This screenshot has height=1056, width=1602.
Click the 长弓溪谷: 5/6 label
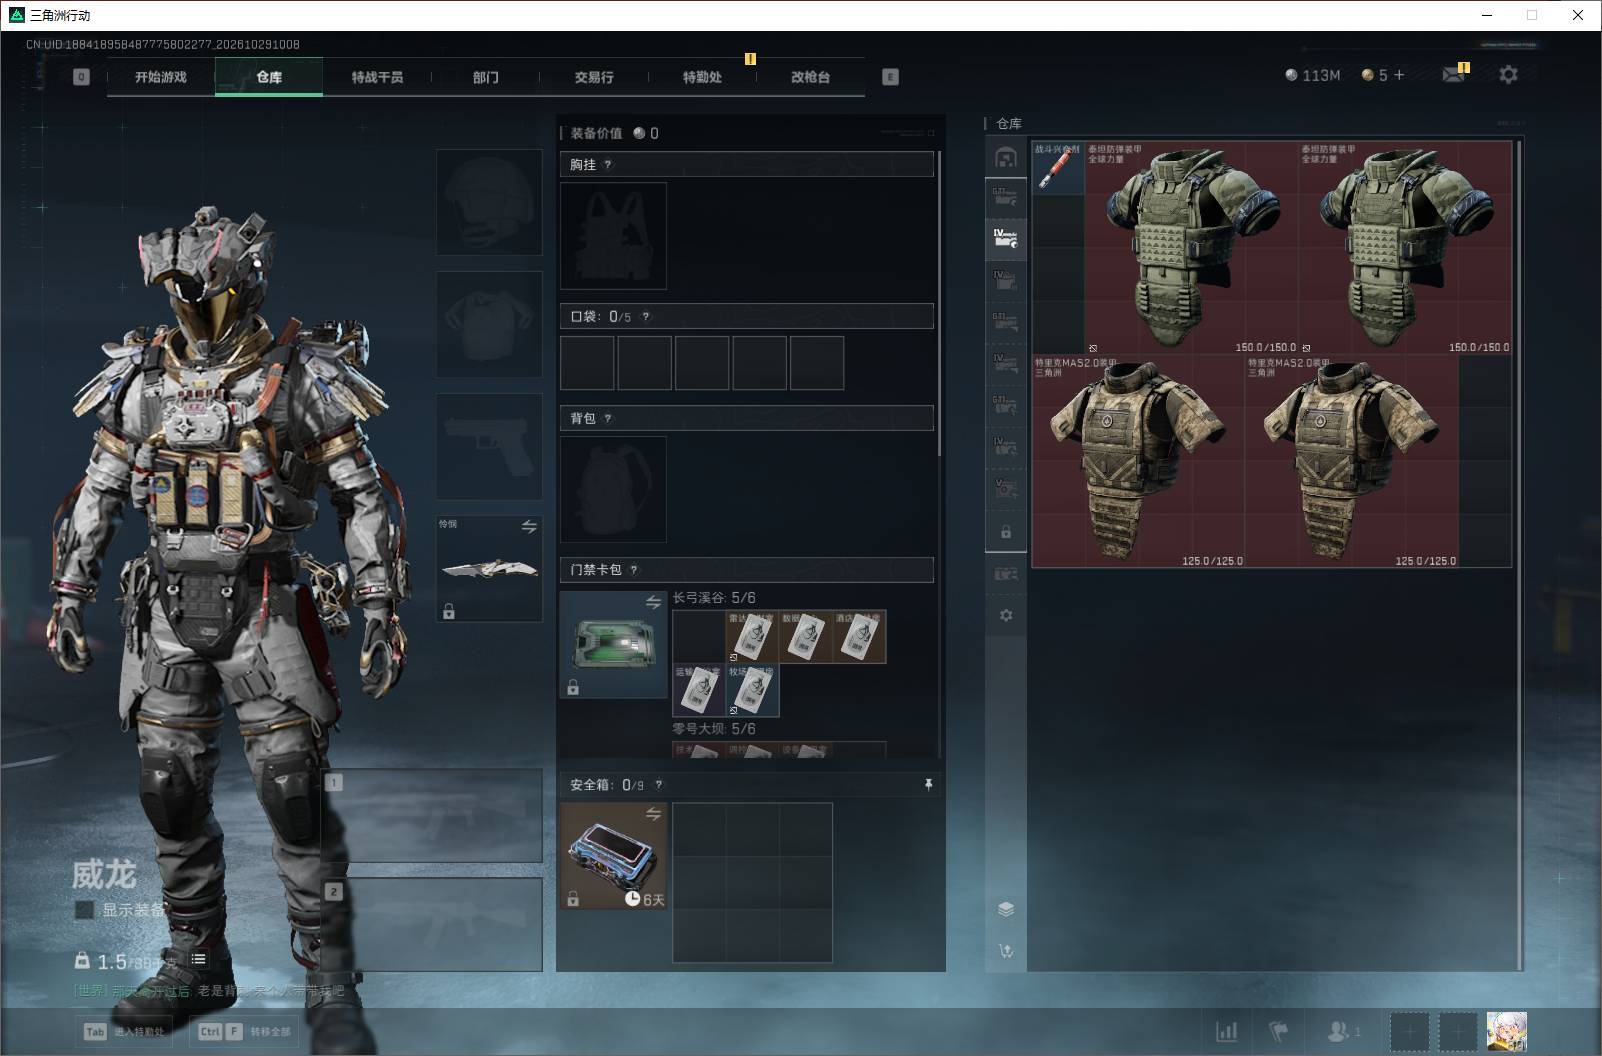click(x=714, y=598)
